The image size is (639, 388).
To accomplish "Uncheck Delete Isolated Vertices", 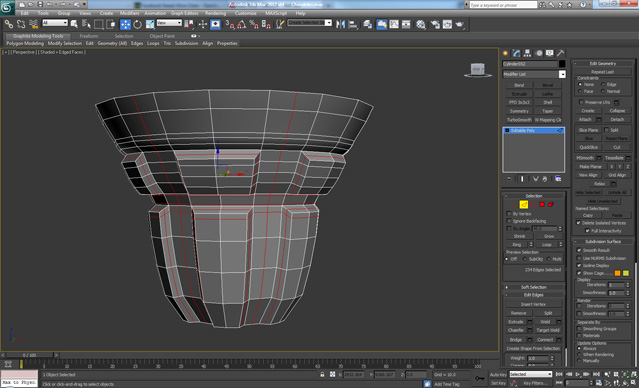I will click(578, 223).
